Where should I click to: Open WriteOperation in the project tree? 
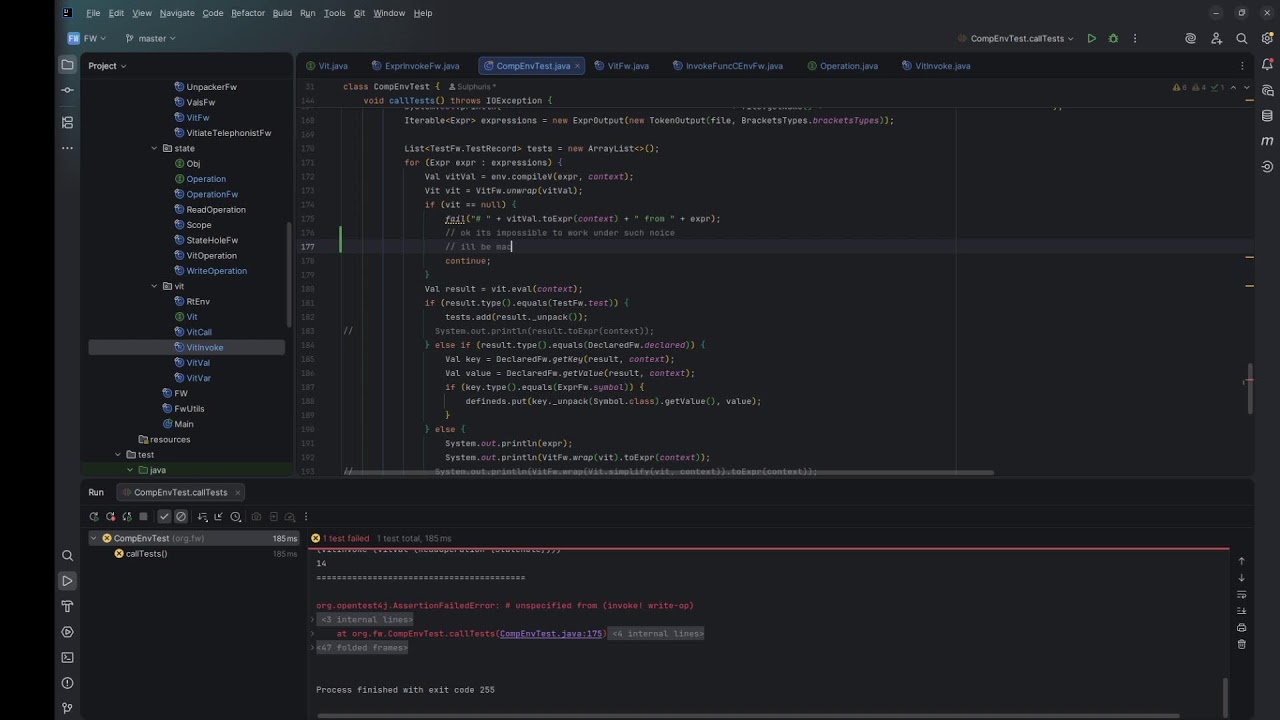[x=216, y=271]
